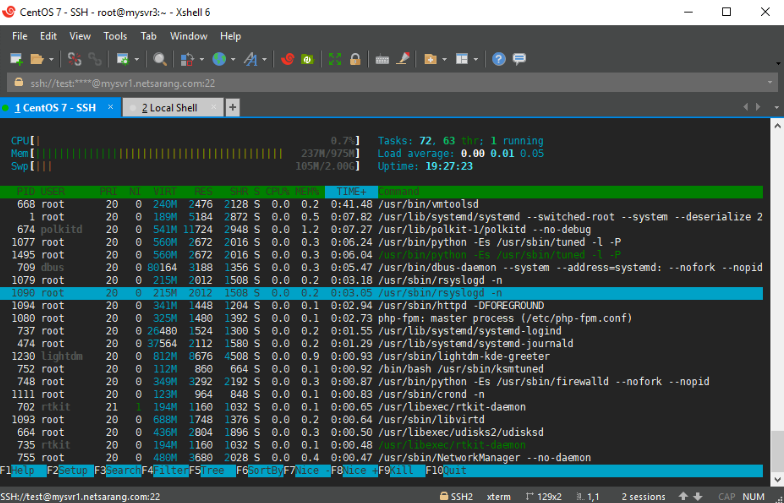This screenshot has width=784, height=503.
Task: Click the Open session folder icon
Action: (x=37, y=59)
